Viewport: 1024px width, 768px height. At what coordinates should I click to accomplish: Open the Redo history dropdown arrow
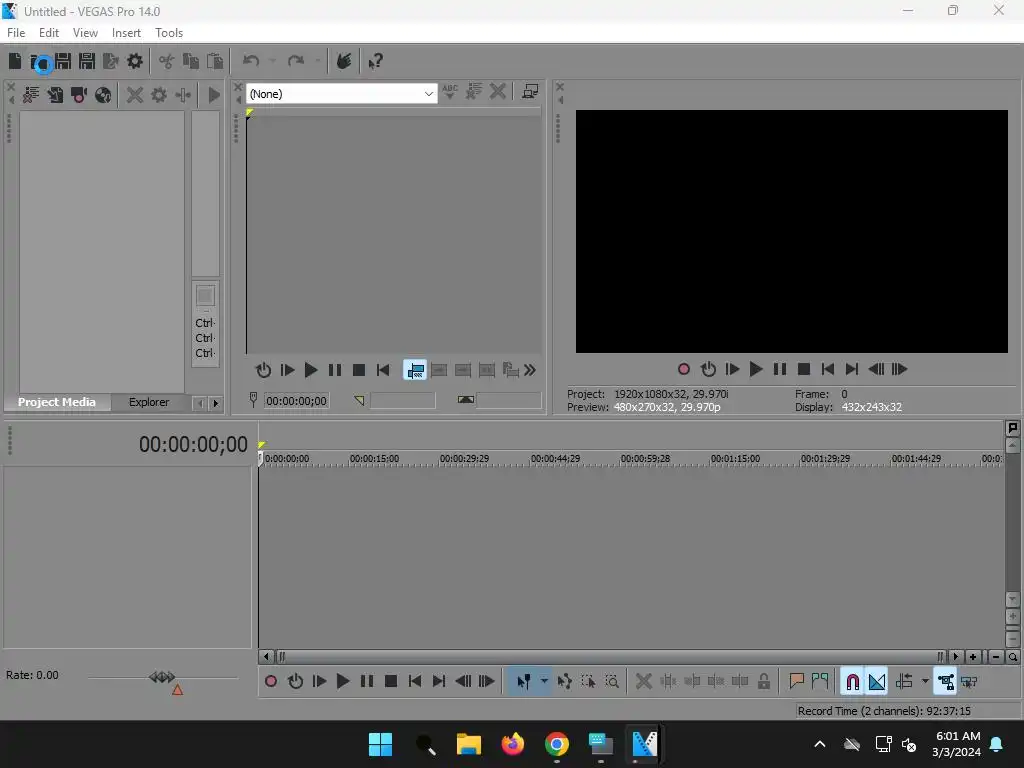[317, 61]
